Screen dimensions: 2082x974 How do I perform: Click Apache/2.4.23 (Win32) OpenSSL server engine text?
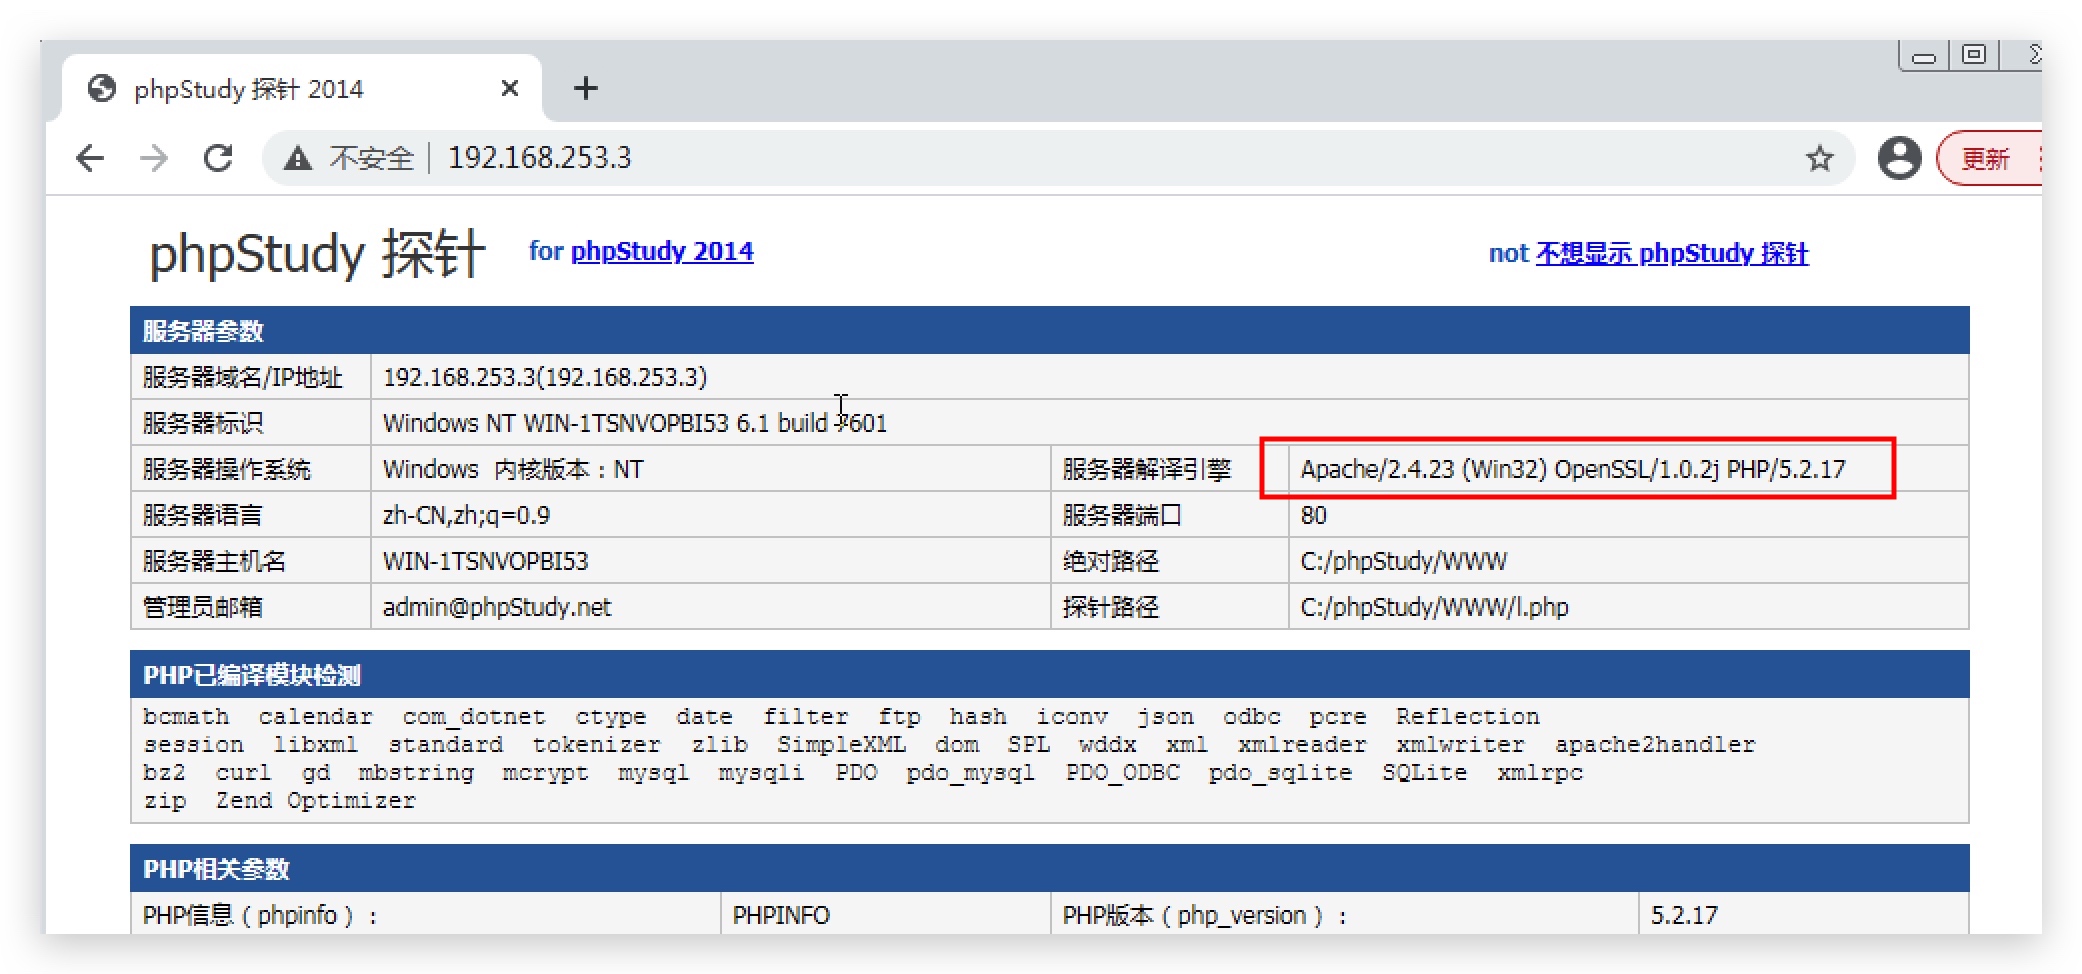pos(1573,469)
